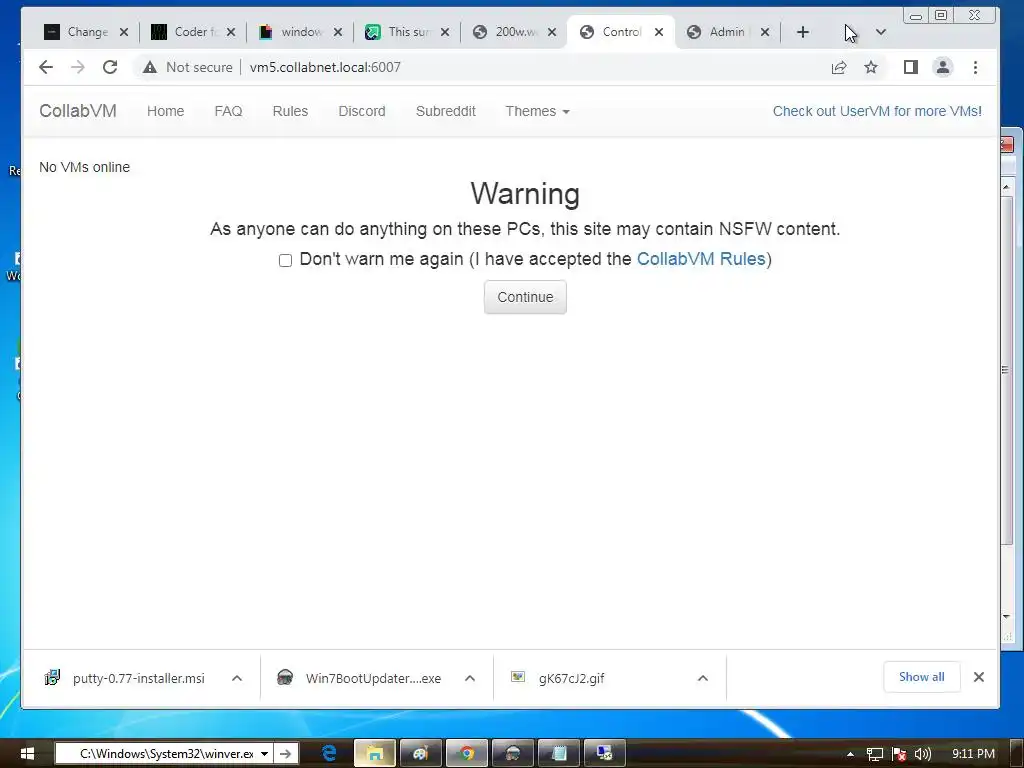Close the window tab
Viewport: 1024px width, 768px height.
click(338, 32)
